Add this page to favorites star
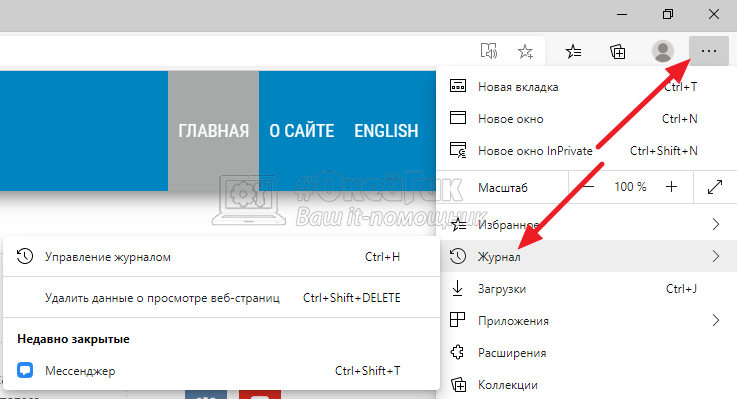 coord(525,51)
